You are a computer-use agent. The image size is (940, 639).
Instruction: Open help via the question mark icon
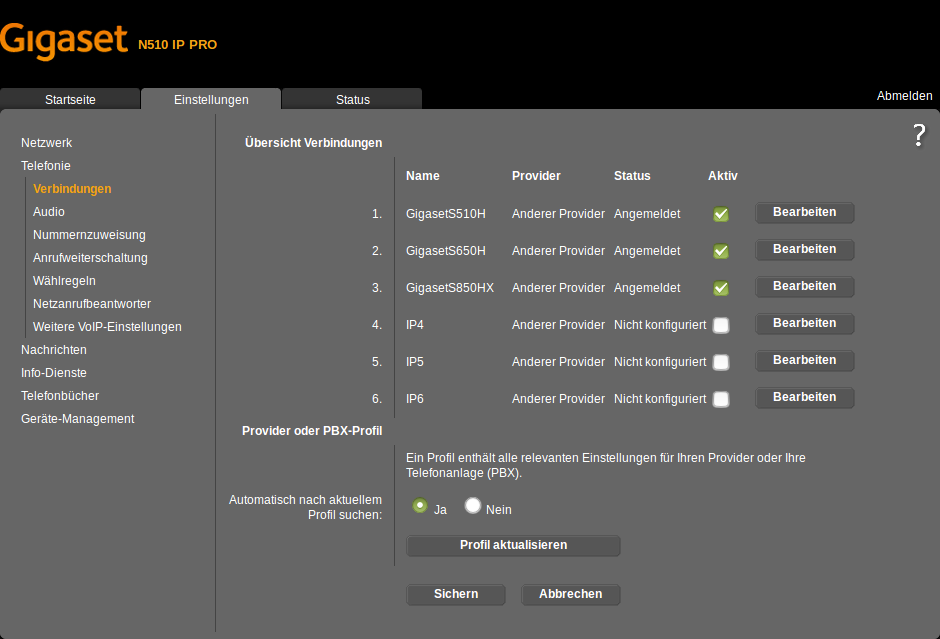pos(918,134)
